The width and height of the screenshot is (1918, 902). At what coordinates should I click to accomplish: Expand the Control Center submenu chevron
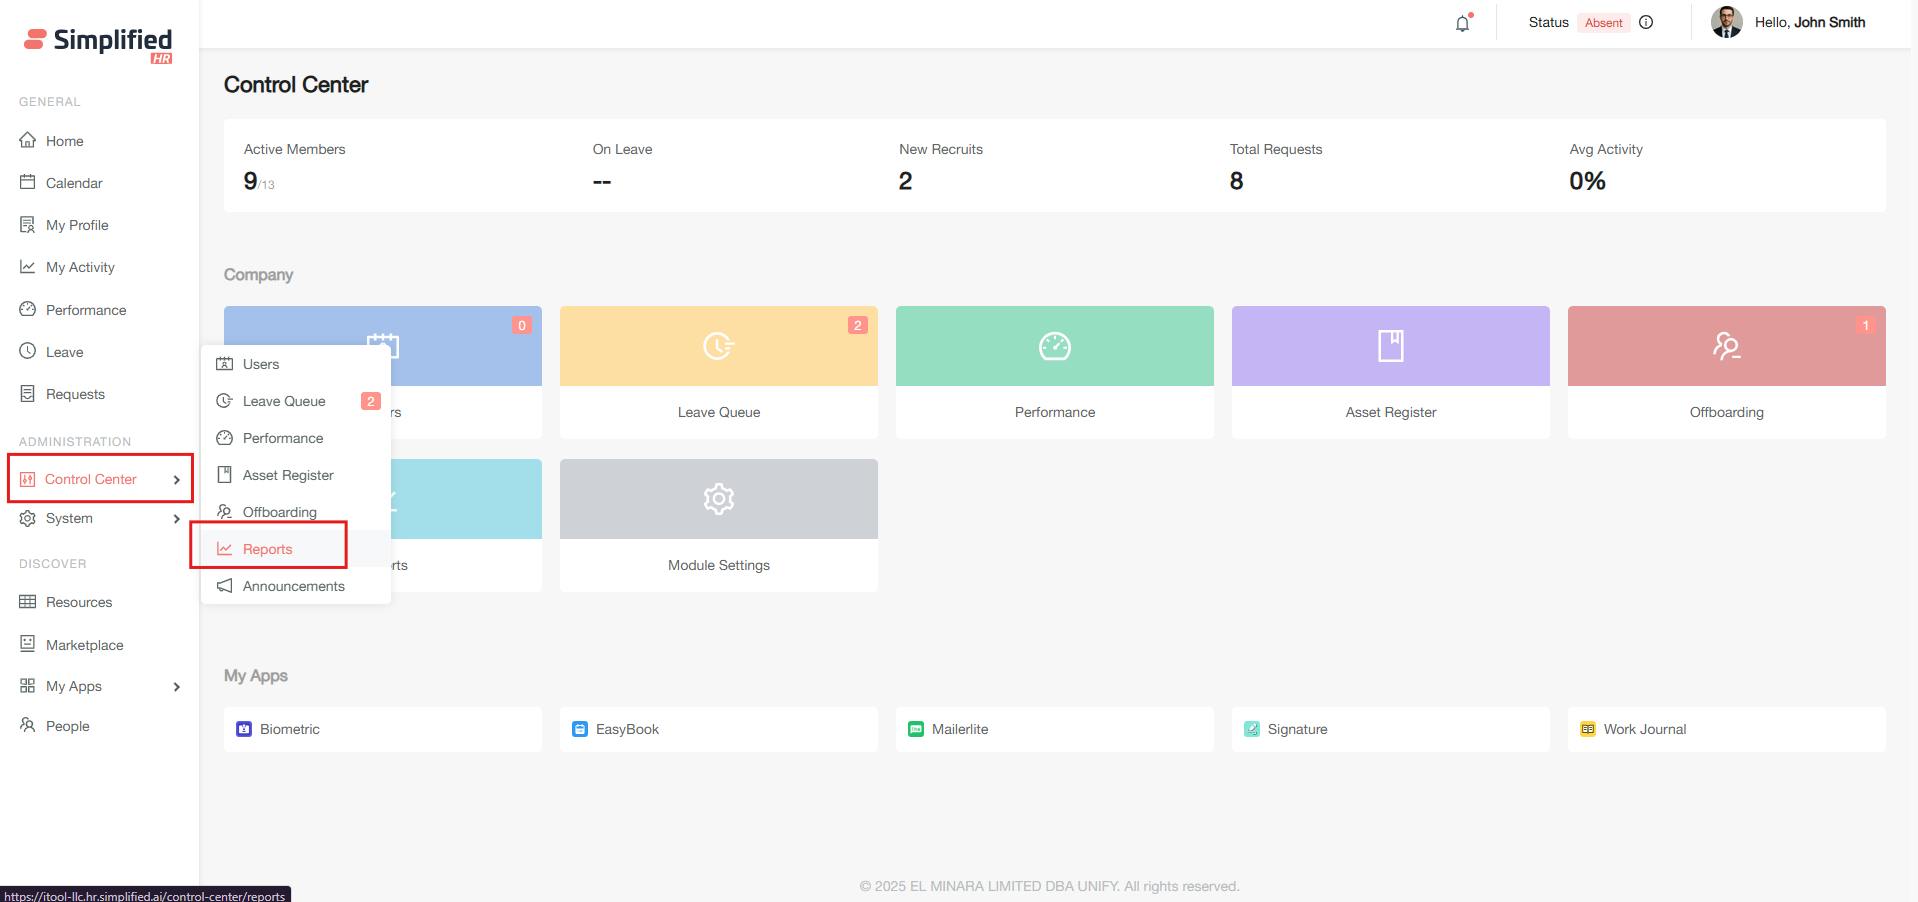pos(177,480)
